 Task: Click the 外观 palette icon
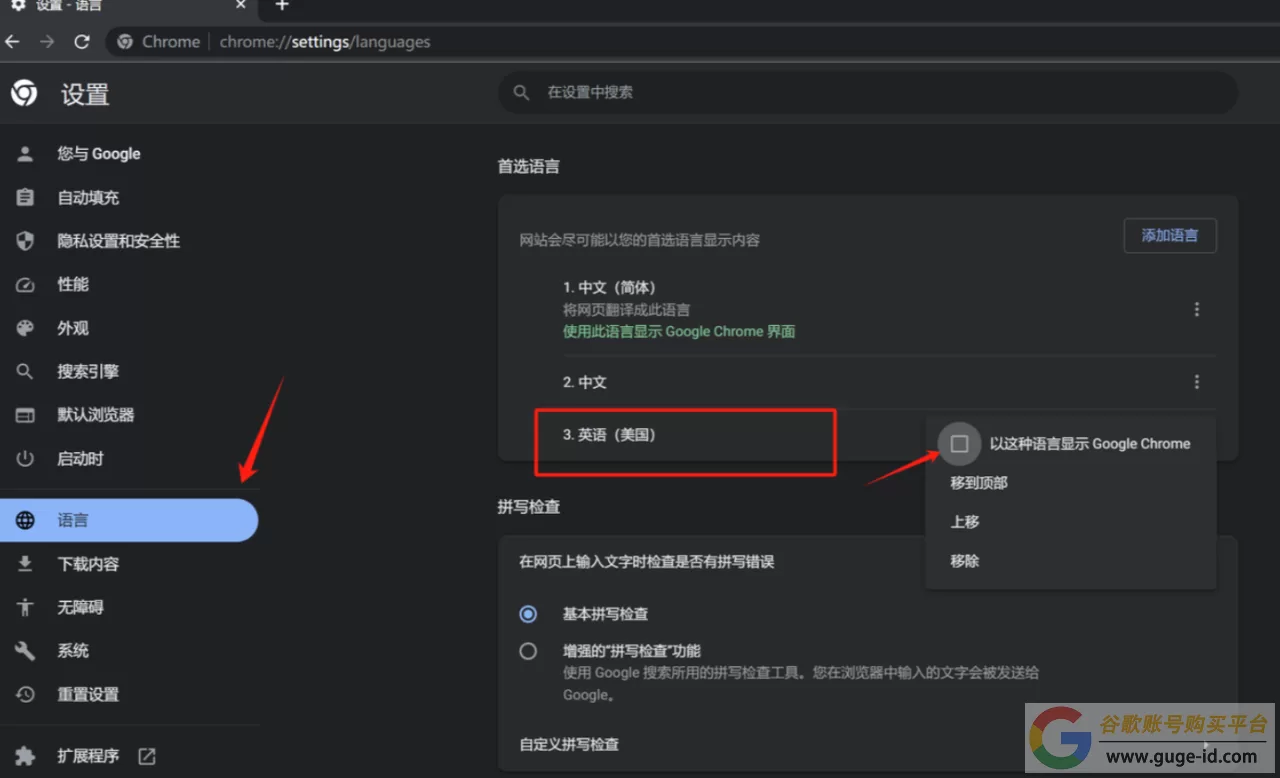click(25, 328)
